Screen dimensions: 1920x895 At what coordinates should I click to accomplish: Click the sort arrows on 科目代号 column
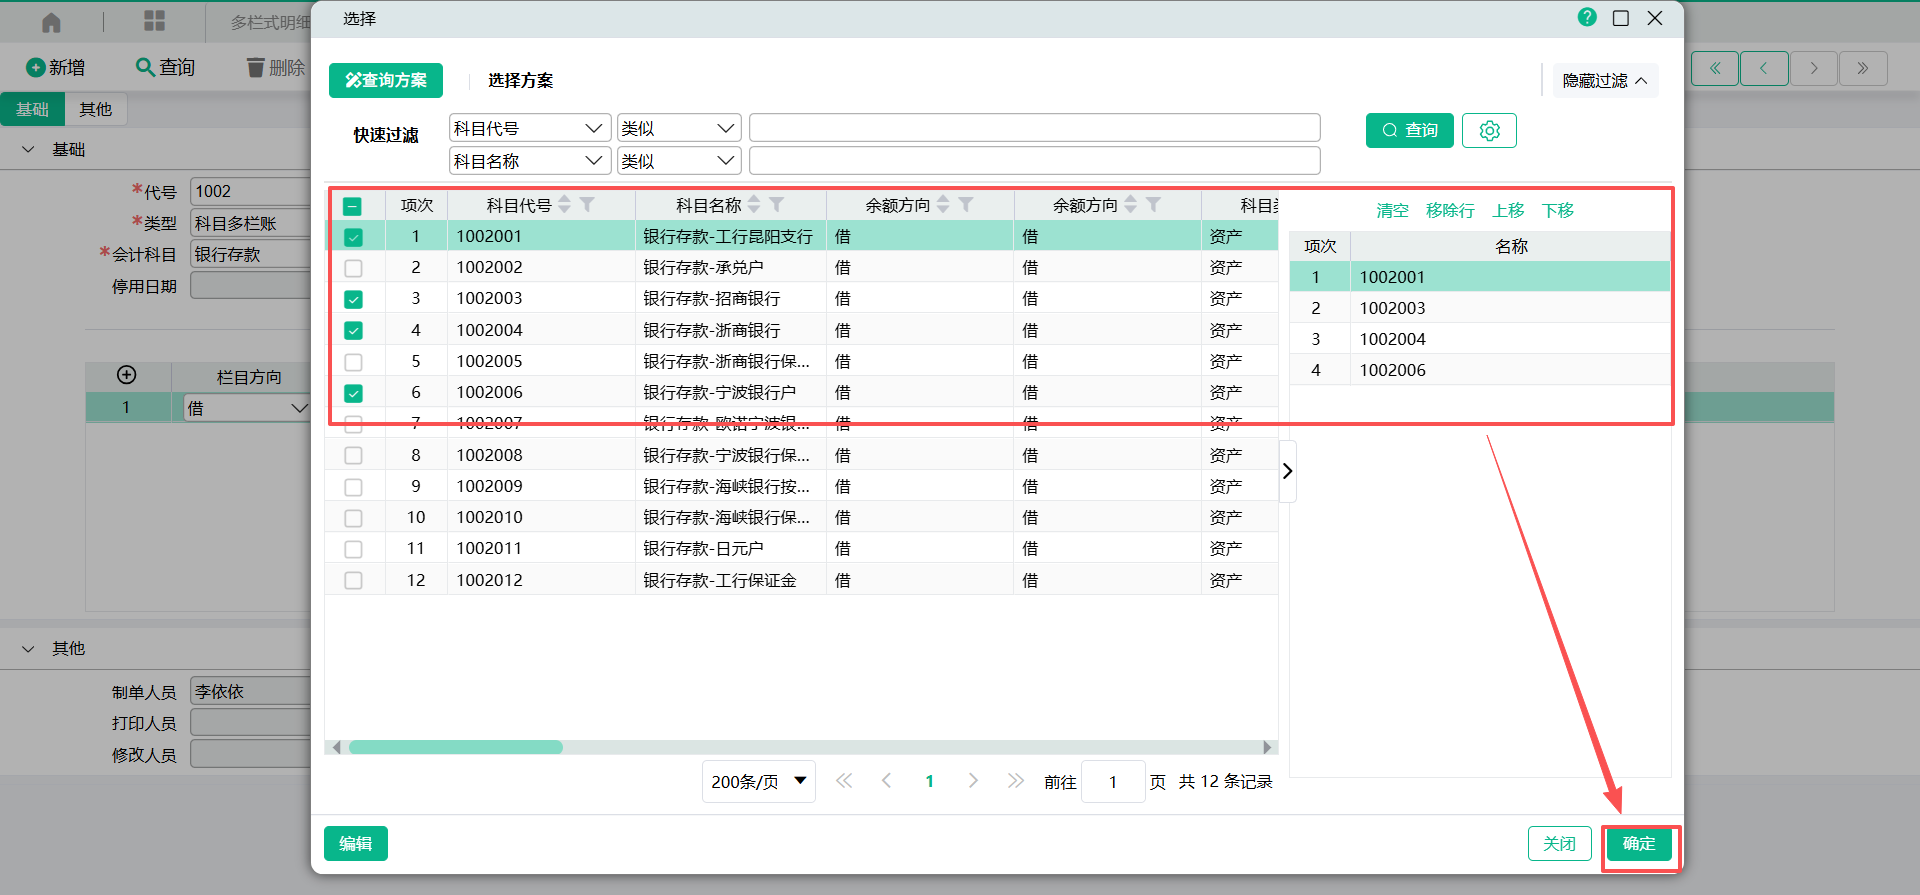point(565,205)
